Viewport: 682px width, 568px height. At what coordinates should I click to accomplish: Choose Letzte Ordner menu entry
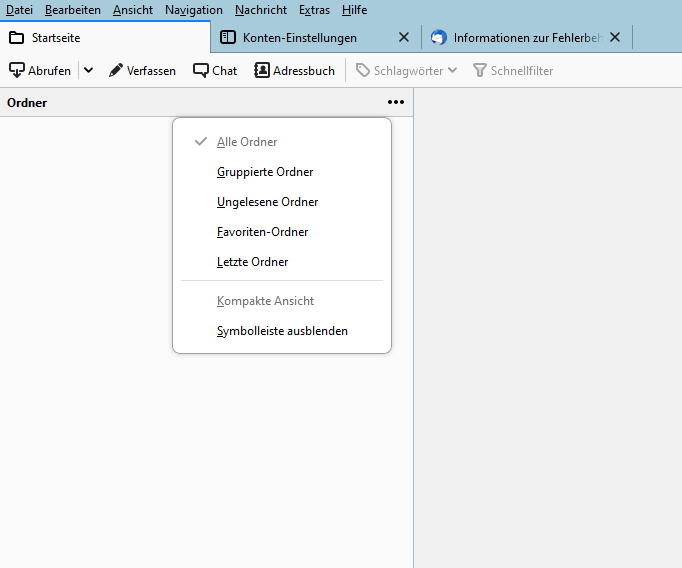[x=252, y=262]
